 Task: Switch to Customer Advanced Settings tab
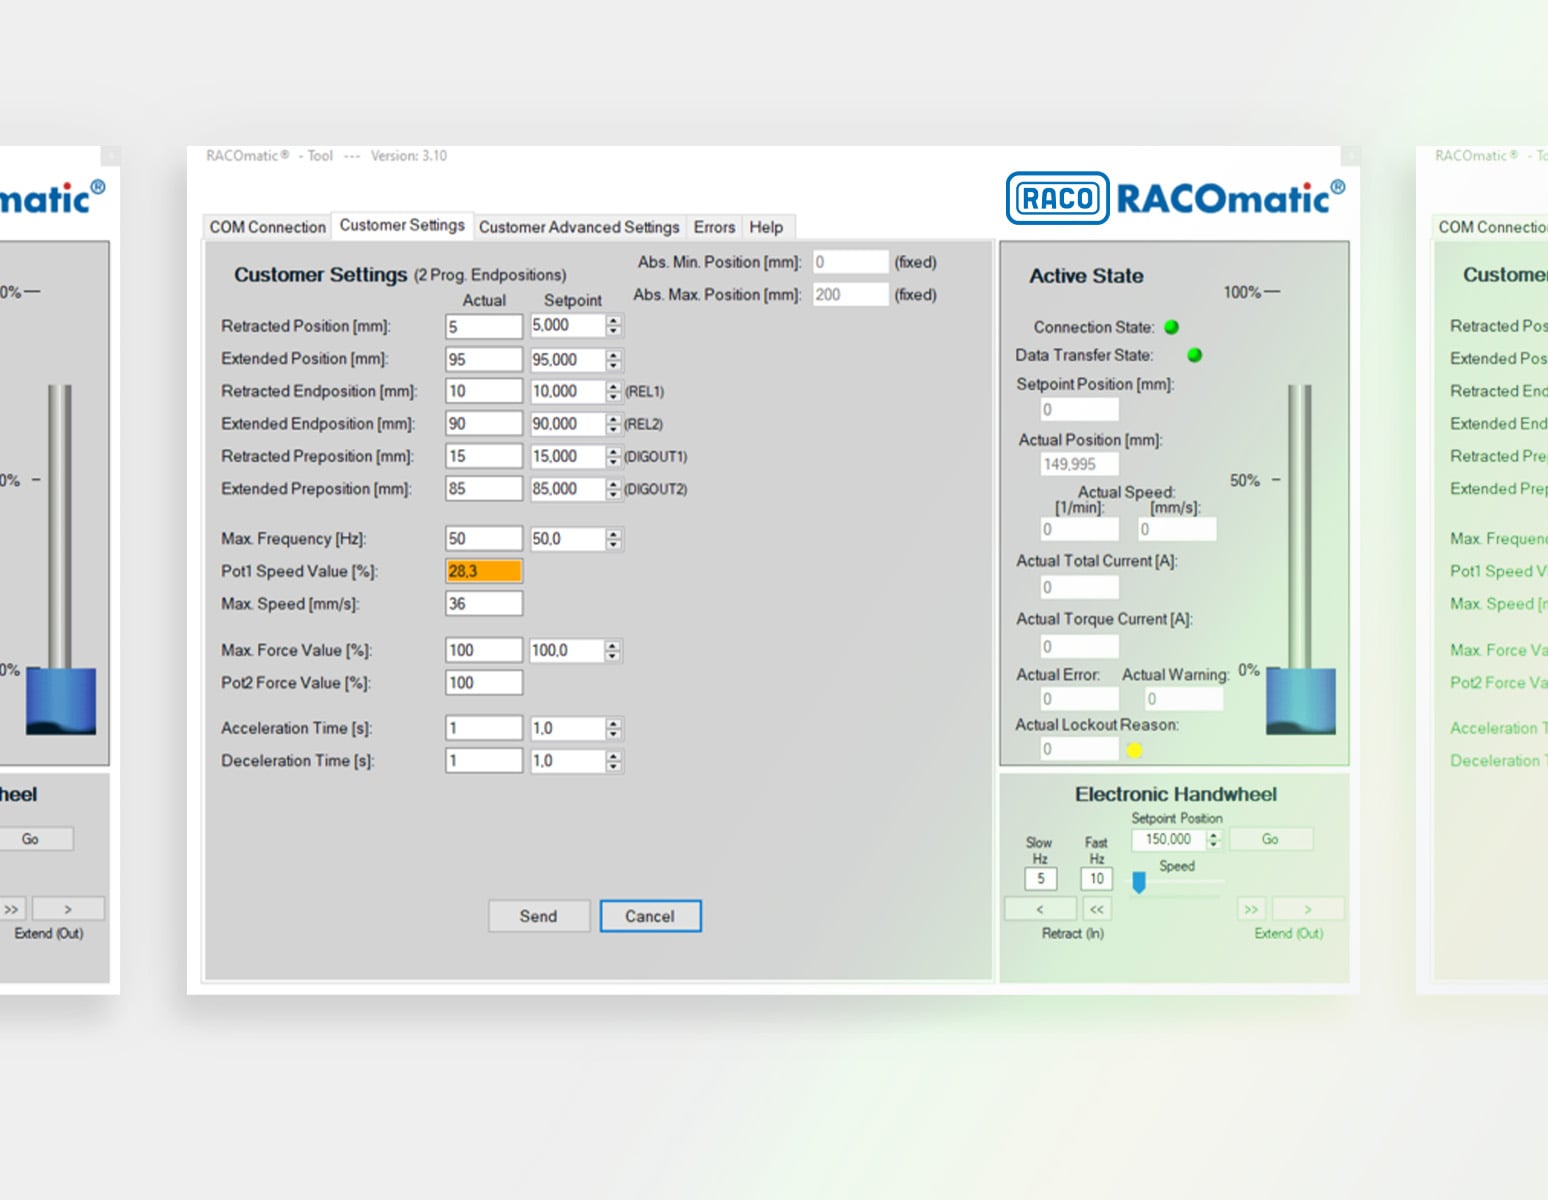578,227
